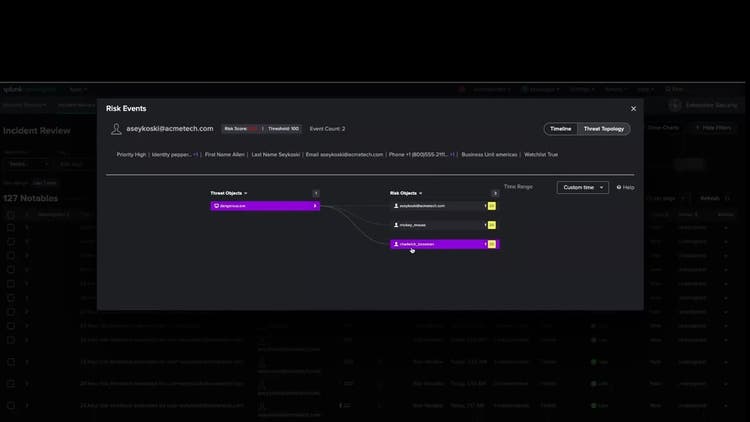Click the yellow badge on aseykoski@acmetech.com node
The width and height of the screenshot is (750, 422).
(x=492, y=206)
